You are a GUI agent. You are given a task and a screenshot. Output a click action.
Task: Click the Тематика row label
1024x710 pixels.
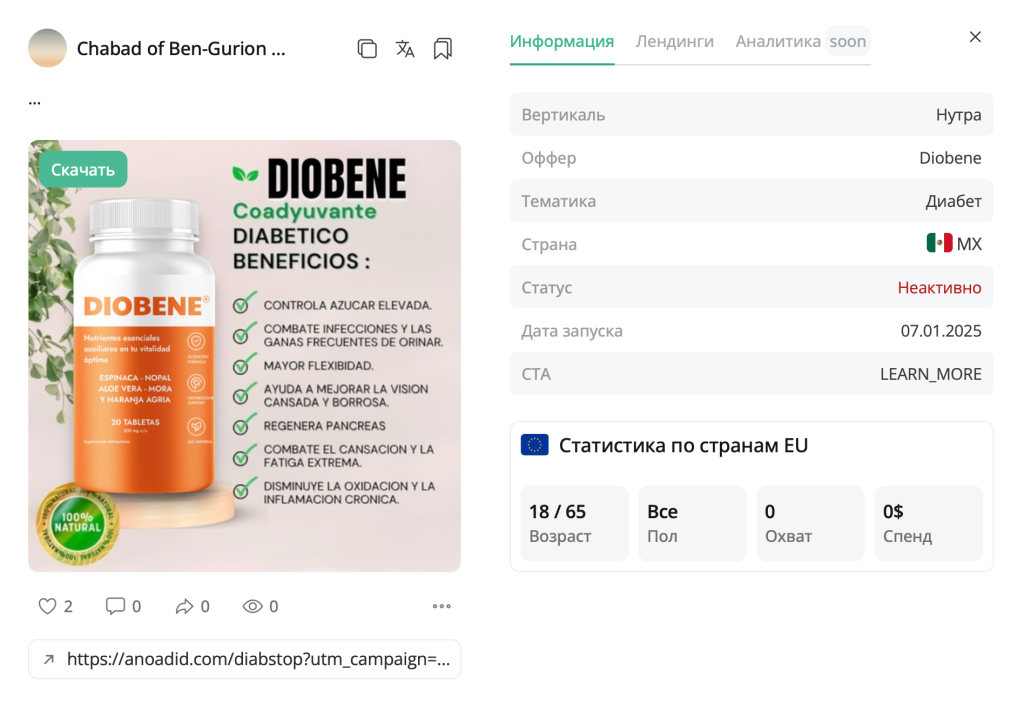[x=558, y=201]
